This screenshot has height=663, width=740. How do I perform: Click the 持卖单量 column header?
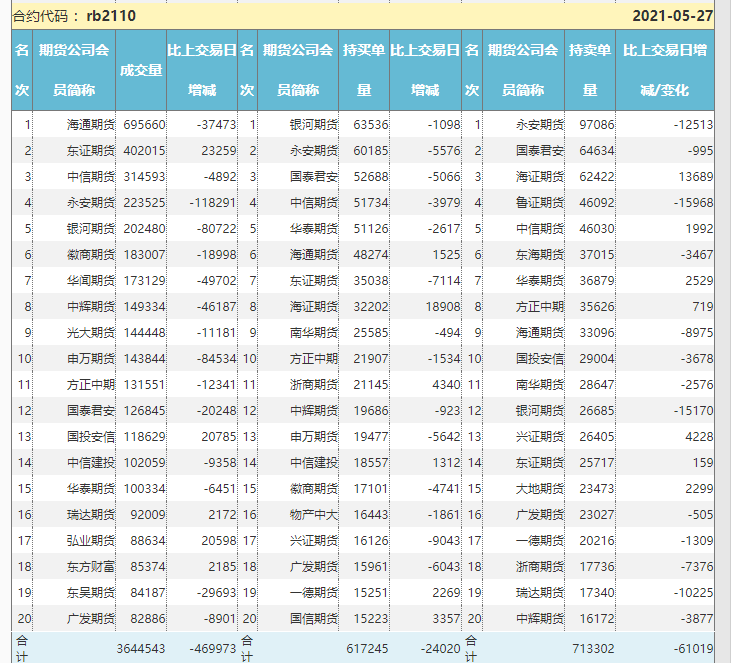589,70
